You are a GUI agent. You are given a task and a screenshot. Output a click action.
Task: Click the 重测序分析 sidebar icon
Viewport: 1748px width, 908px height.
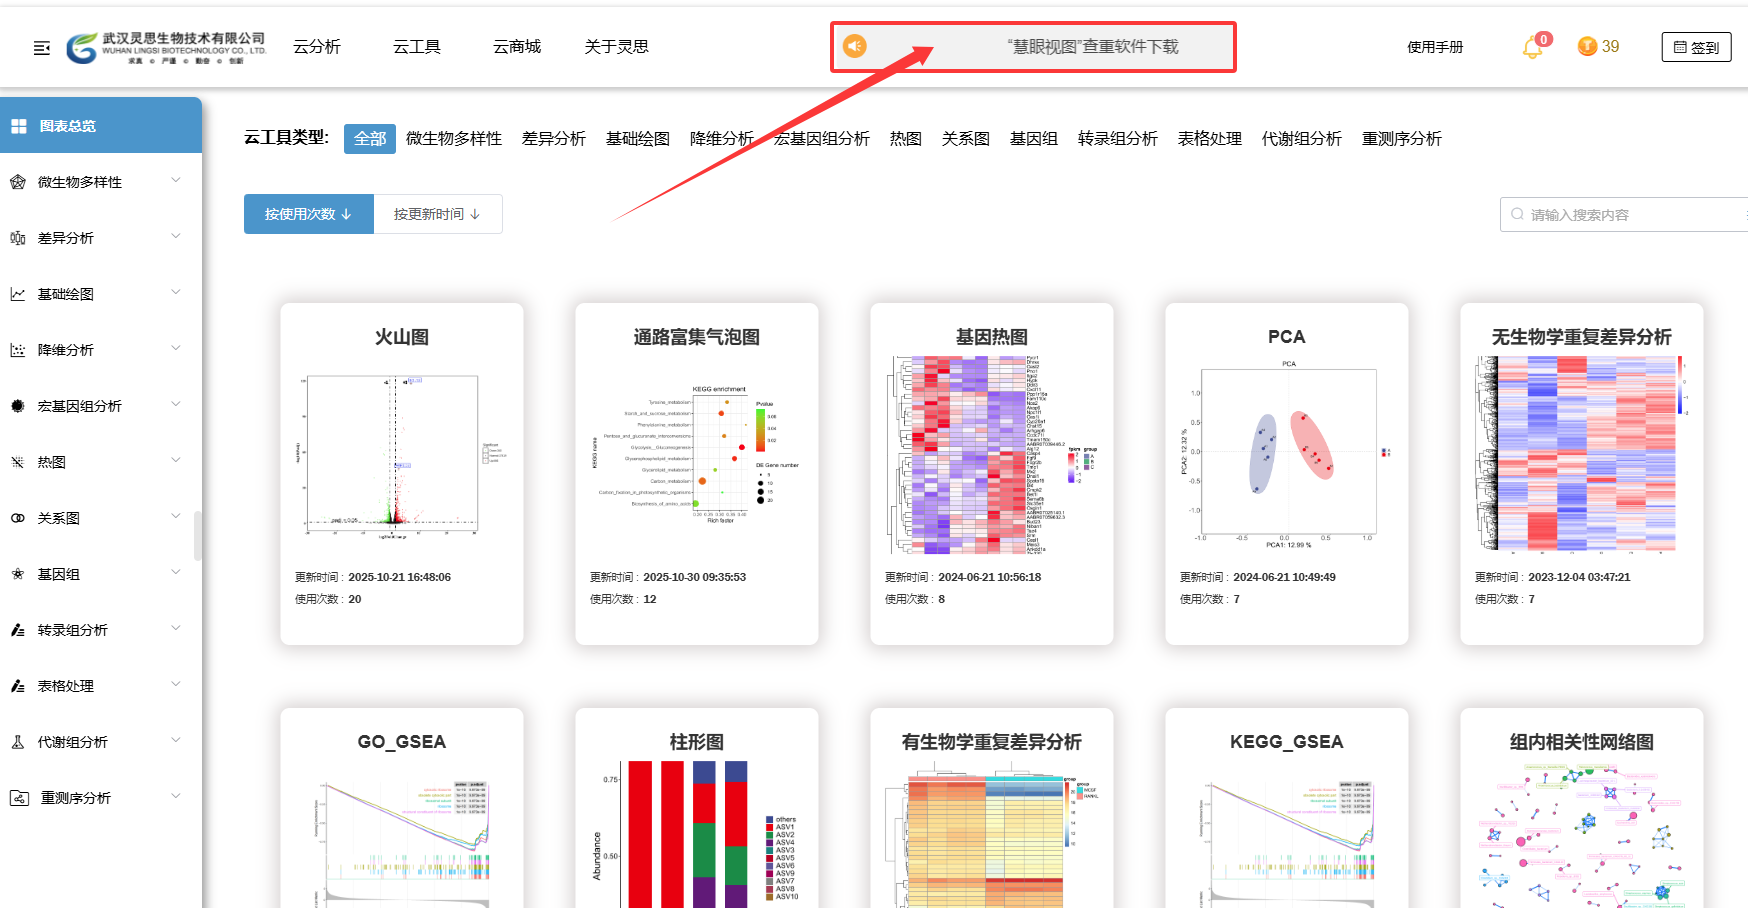[17, 797]
